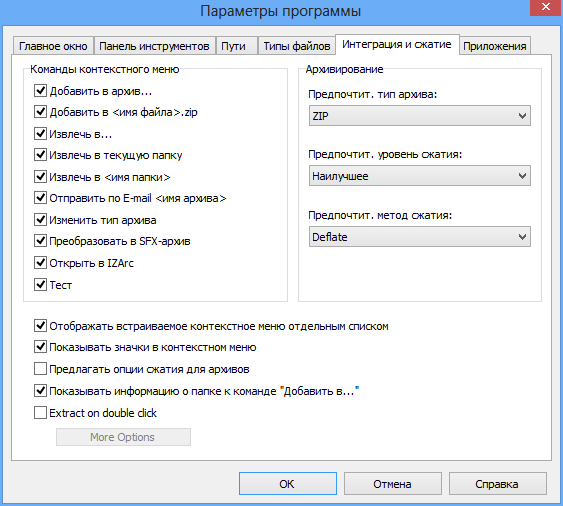This screenshot has width=563, height=506.
Task: Toggle 'Добавить в <имя файла>.zip' option
Action: tap(40, 112)
